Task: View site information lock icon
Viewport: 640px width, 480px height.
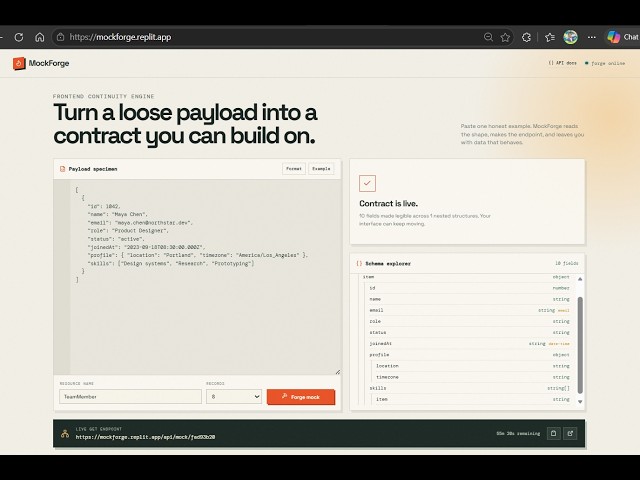Action: click(x=60, y=37)
